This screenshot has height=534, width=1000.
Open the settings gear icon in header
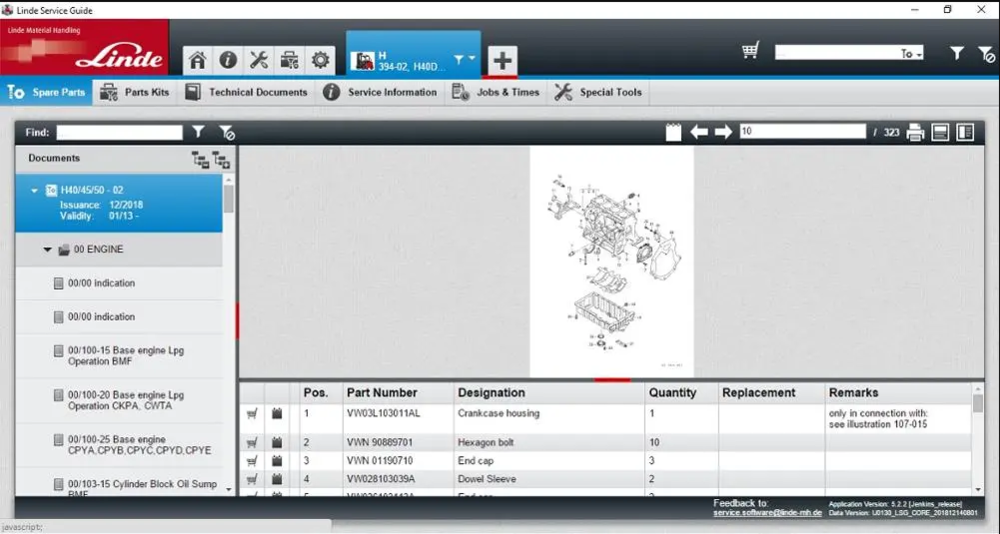point(320,60)
